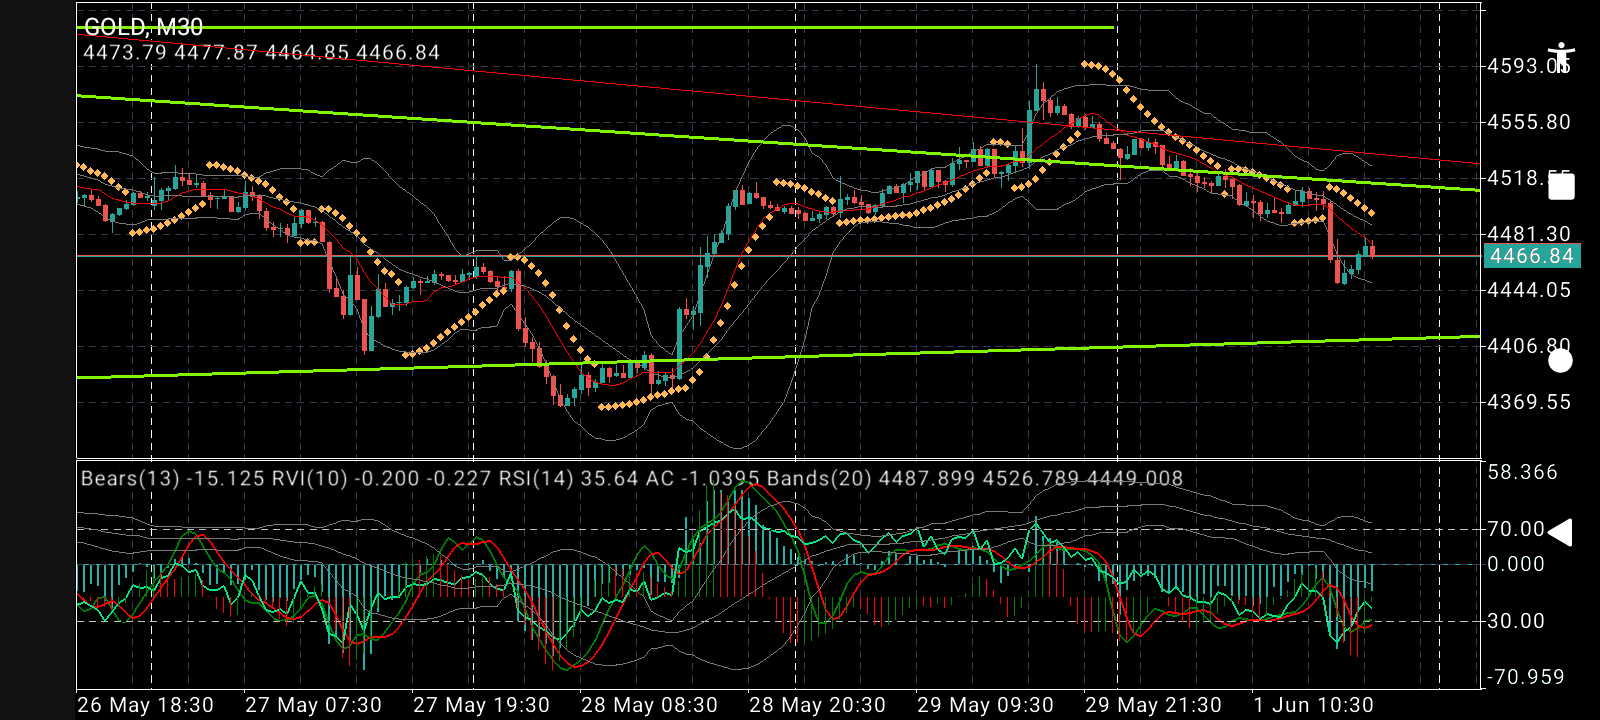Image resolution: width=1600 pixels, height=720 pixels.
Task: Tap the 27 May 19:30 time label
Action: pyautogui.click(x=482, y=705)
